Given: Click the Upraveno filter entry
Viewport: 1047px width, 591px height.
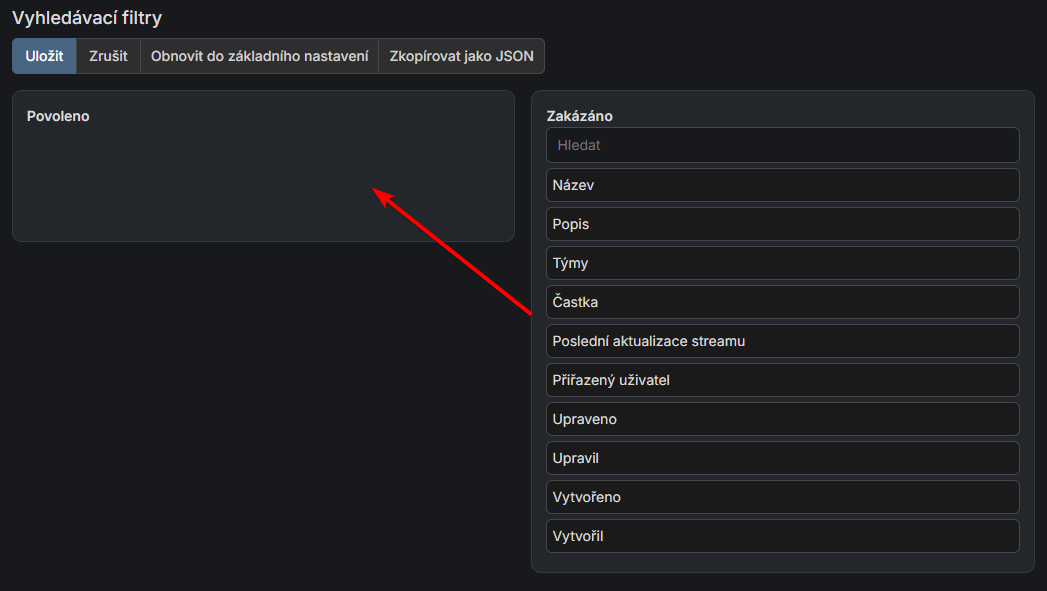Looking at the screenshot, I should [x=782, y=418].
